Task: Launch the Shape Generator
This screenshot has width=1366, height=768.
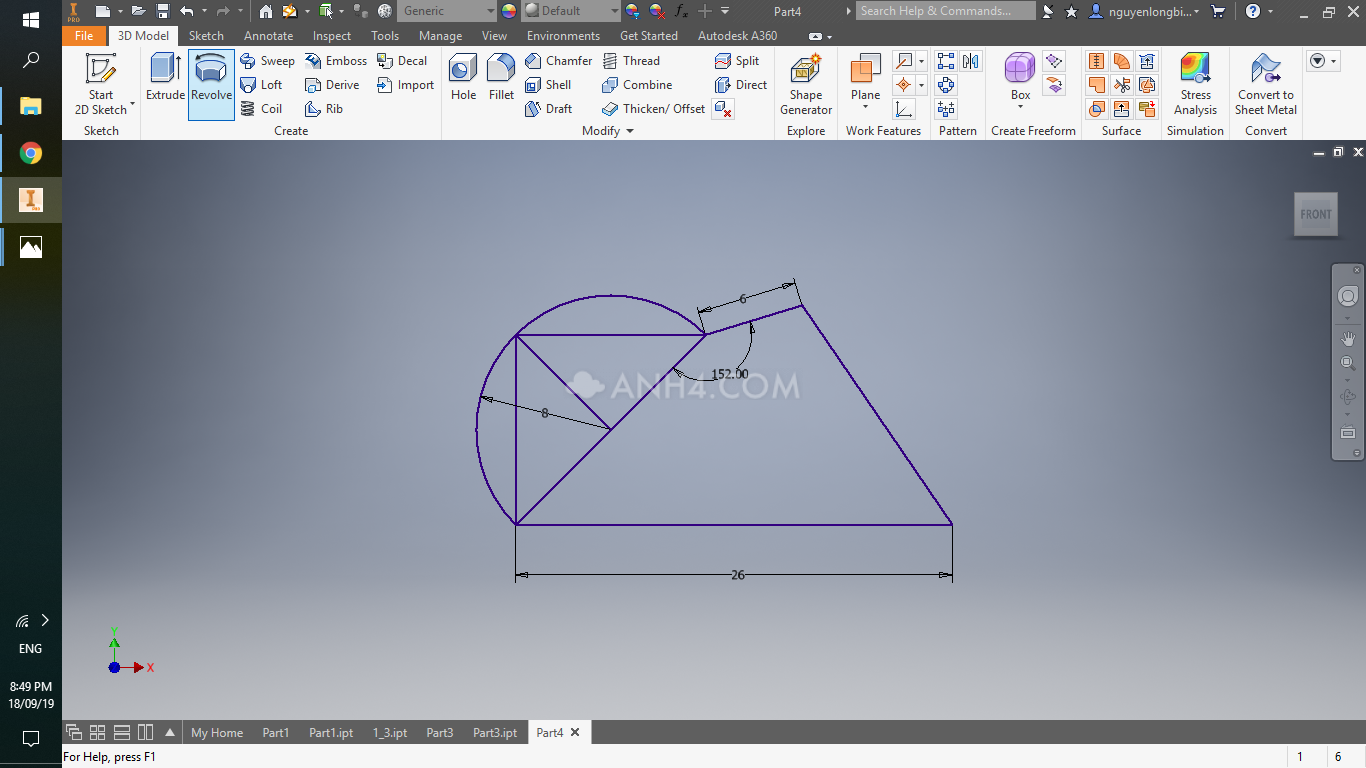Action: [x=806, y=85]
